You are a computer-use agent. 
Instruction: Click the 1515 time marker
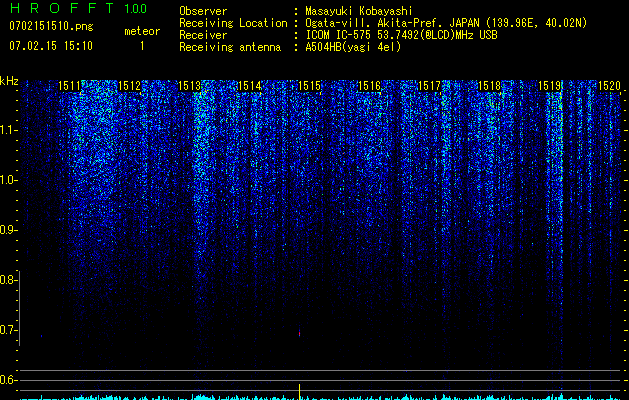point(310,86)
